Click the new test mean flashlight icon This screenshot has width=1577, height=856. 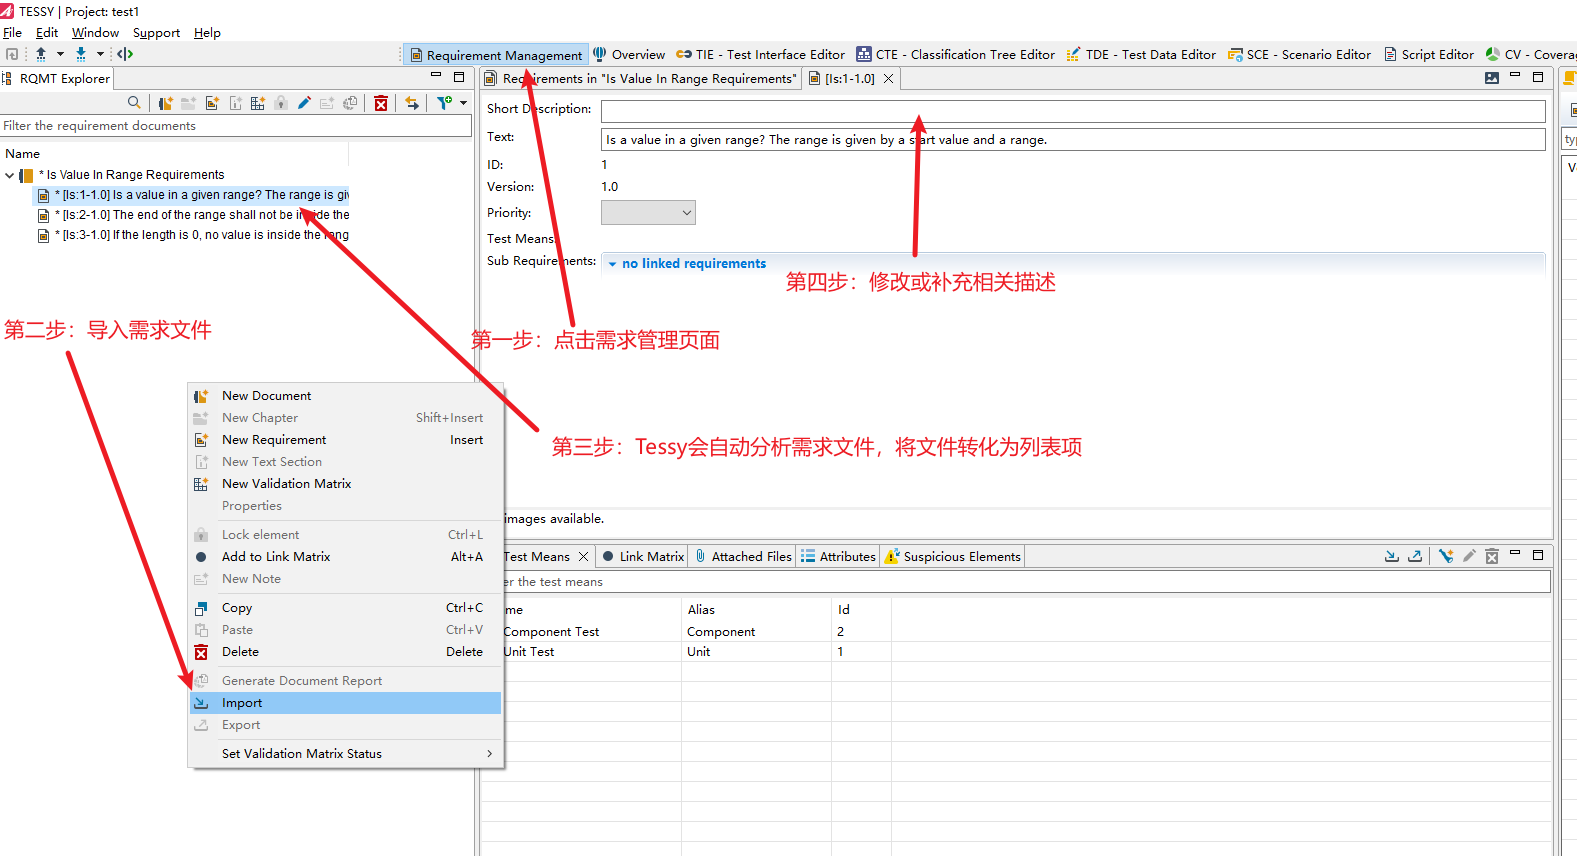1446,556
